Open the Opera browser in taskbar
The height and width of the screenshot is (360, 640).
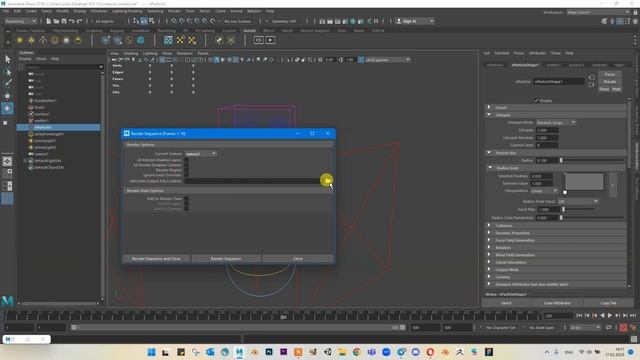tap(430, 352)
